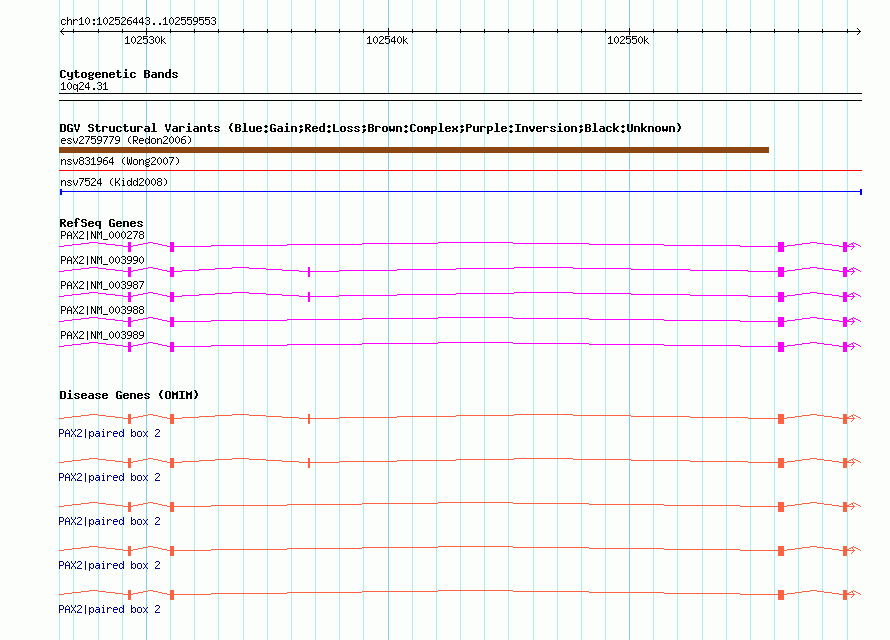Click the large right exon of NM_000278
The image size is (890, 640).
(781, 247)
